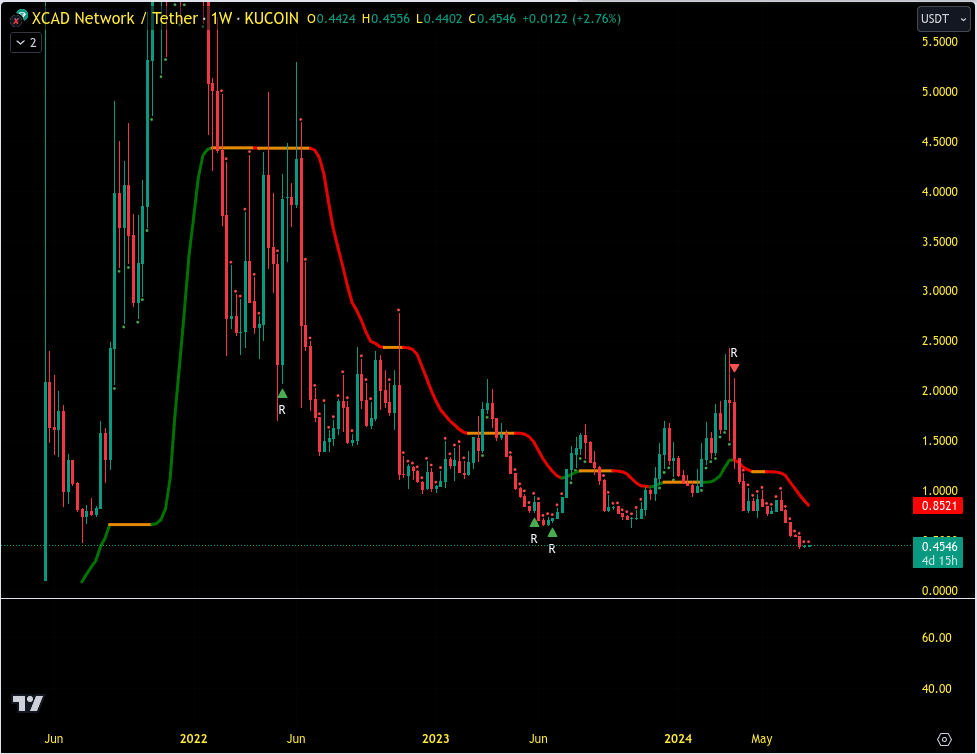The height and width of the screenshot is (754, 977).
Task: Select the red 0.8521 indicator price label
Action: click(938, 505)
